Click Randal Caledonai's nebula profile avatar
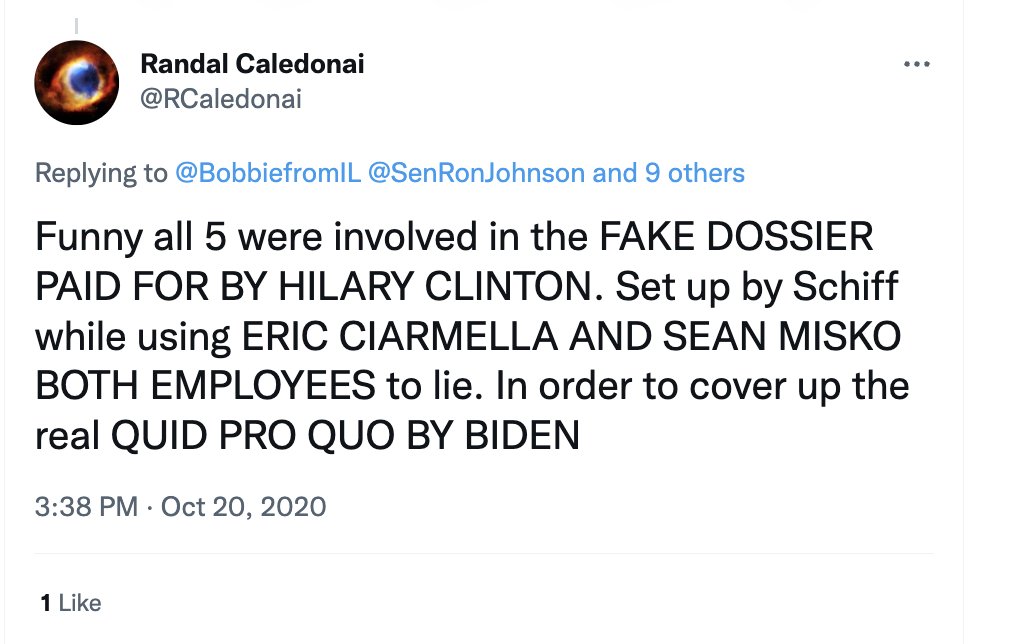The height and width of the screenshot is (644, 1012). (x=76, y=83)
